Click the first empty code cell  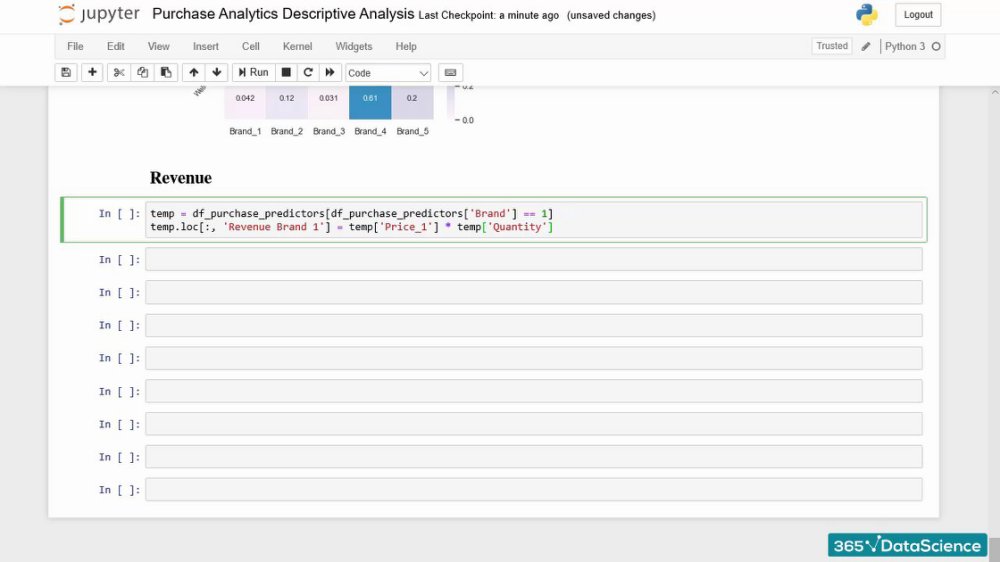pos(534,260)
